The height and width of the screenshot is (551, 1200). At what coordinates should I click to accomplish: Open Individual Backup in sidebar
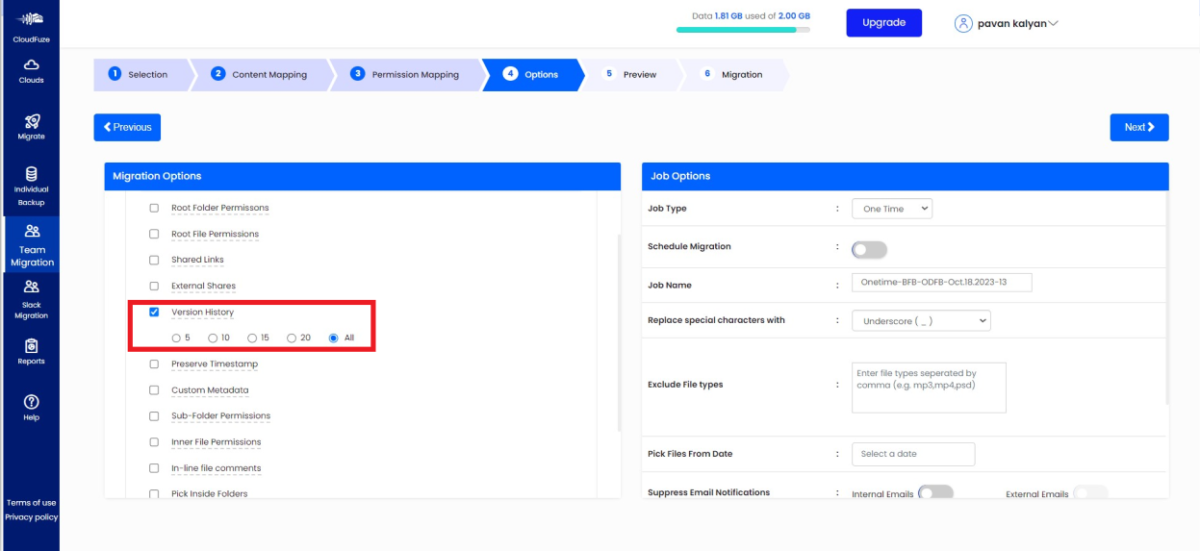click(x=31, y=174)
